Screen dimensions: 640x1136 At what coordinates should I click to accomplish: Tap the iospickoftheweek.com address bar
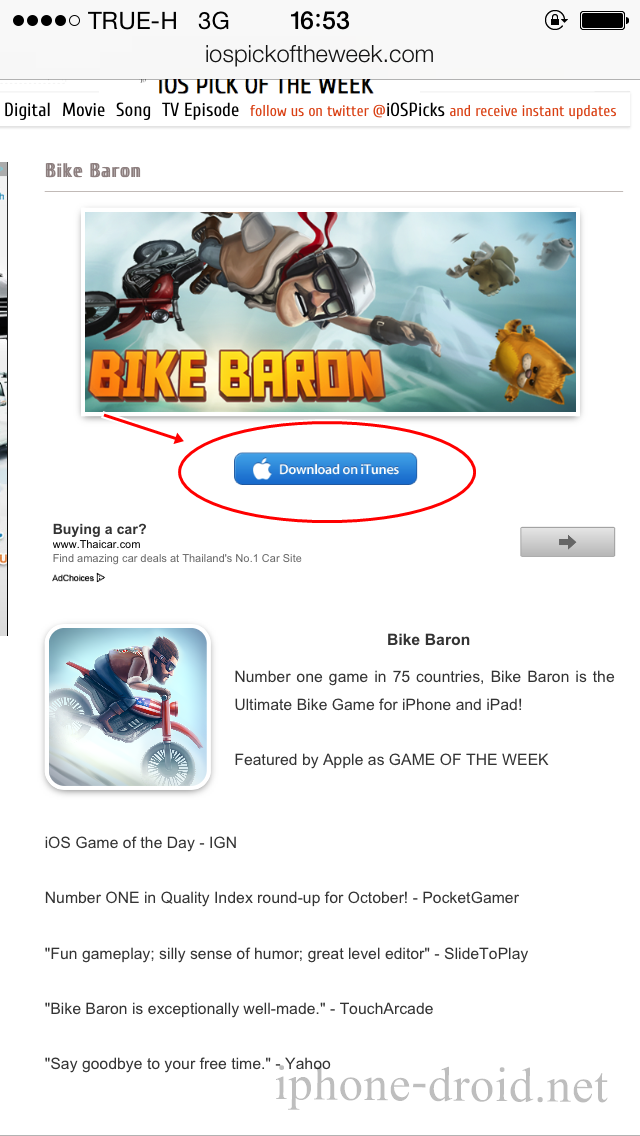[x=320, y=54]
